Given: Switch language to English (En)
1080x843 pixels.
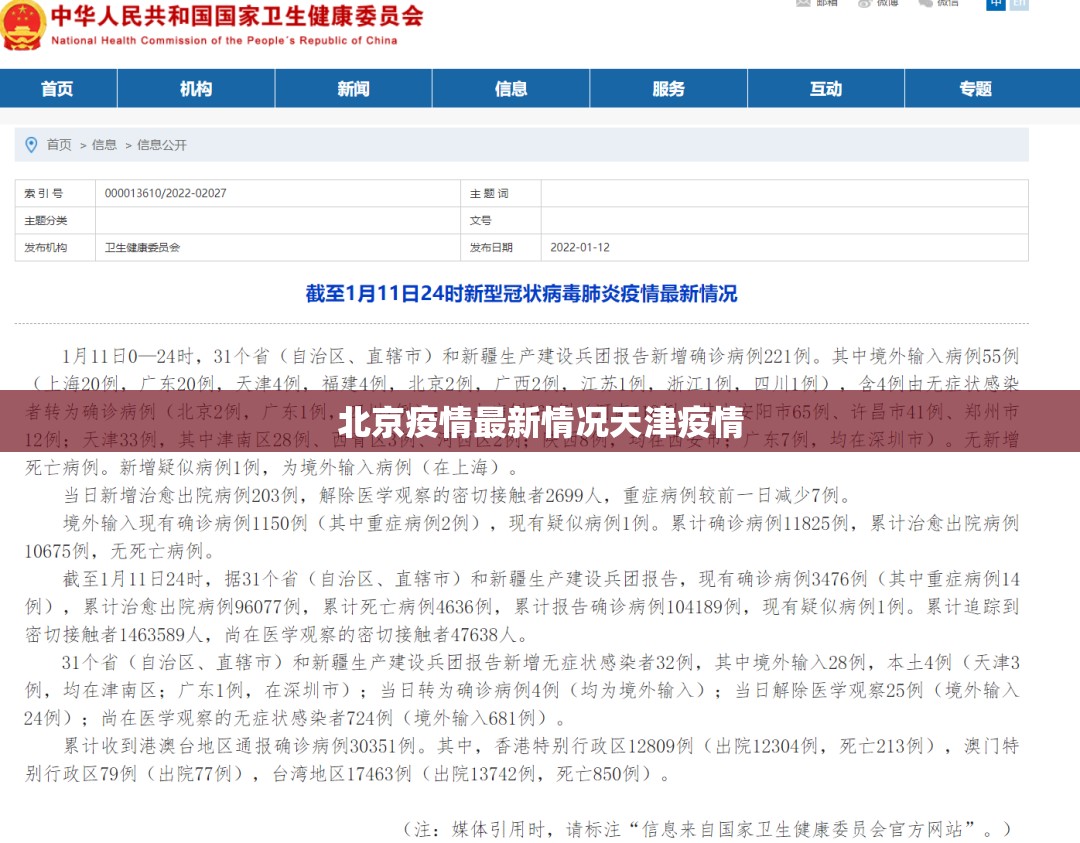Looking at the screenshot, I should [x=1019, y=4].
